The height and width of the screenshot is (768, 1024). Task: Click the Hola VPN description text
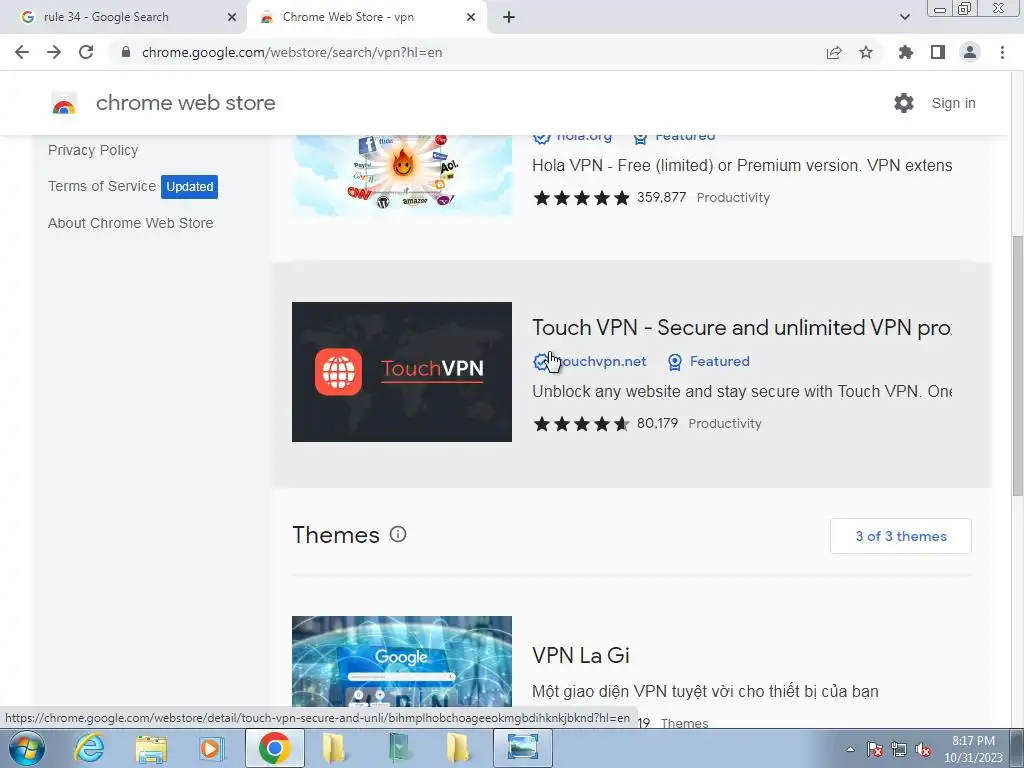click(742, 165)
